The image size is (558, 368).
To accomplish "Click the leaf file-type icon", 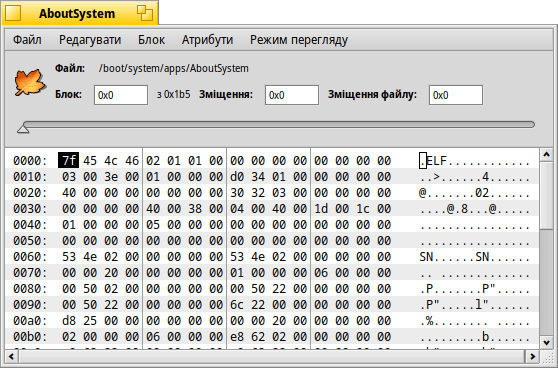I will tap(30, 83).
